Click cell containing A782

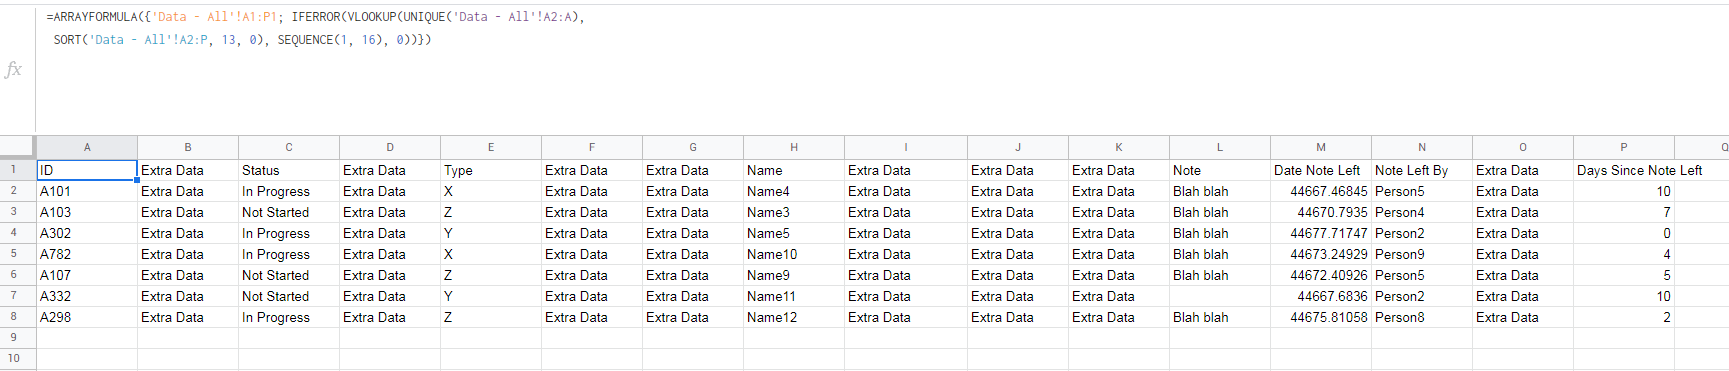(87, 254)
